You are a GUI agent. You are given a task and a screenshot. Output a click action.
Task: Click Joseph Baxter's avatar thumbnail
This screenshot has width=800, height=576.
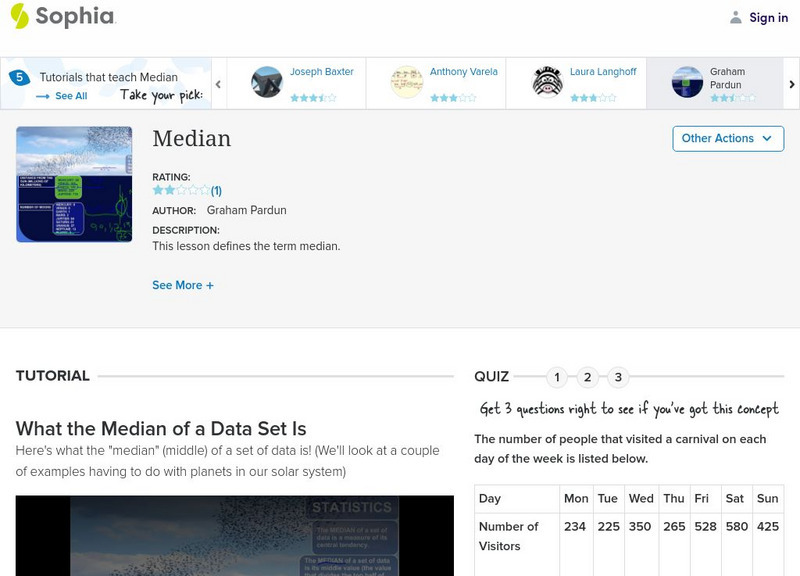[x=267, y=82]
